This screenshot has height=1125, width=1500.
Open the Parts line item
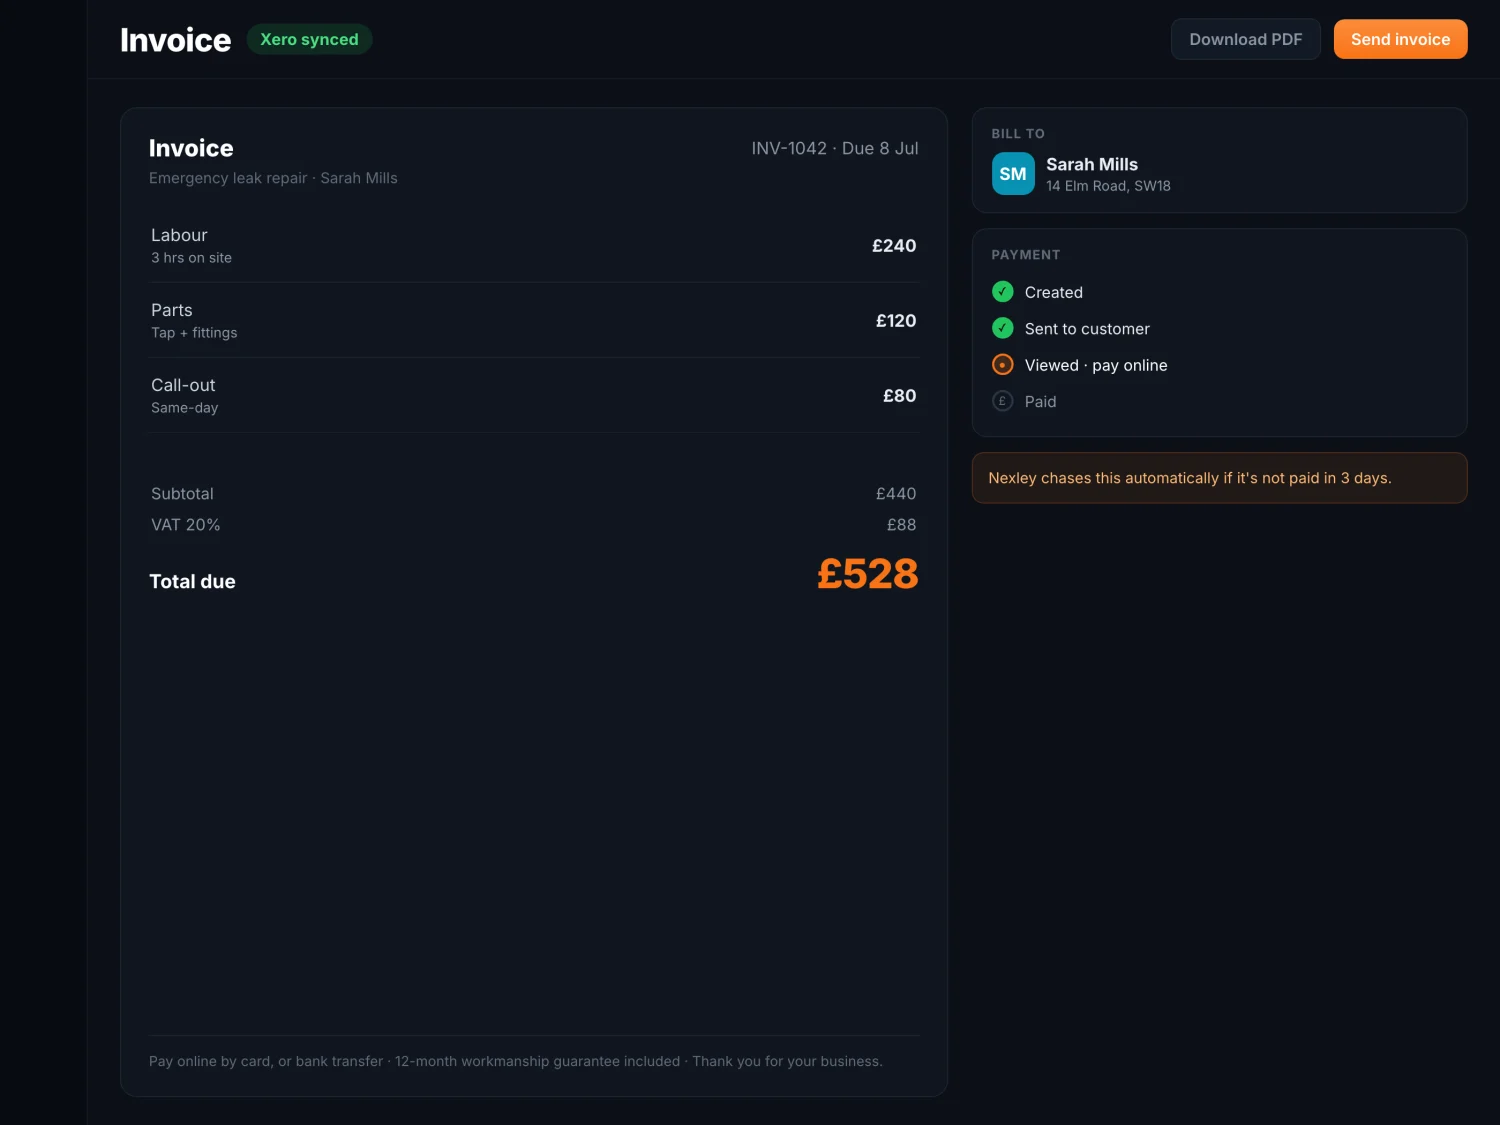click(534, 320)
